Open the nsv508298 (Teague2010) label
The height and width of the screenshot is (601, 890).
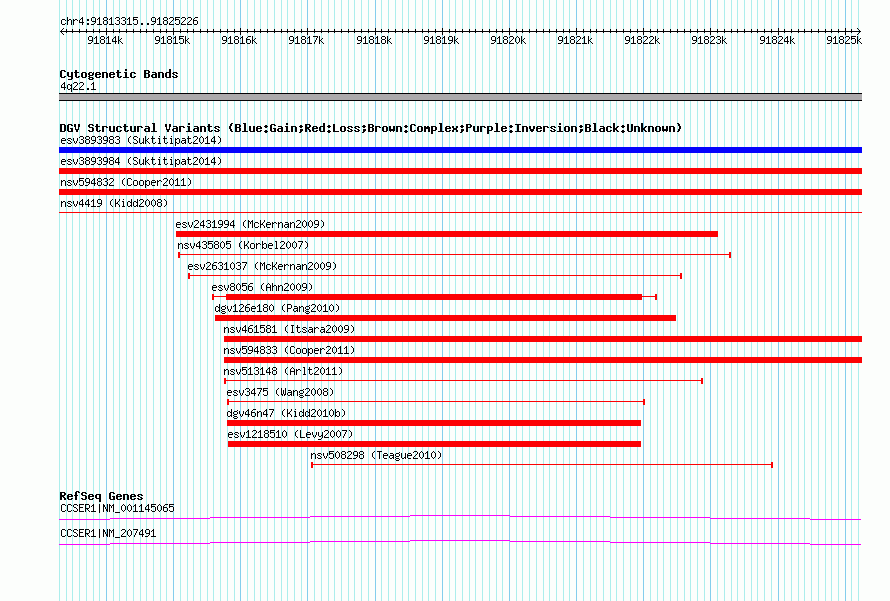pos(376,455)
